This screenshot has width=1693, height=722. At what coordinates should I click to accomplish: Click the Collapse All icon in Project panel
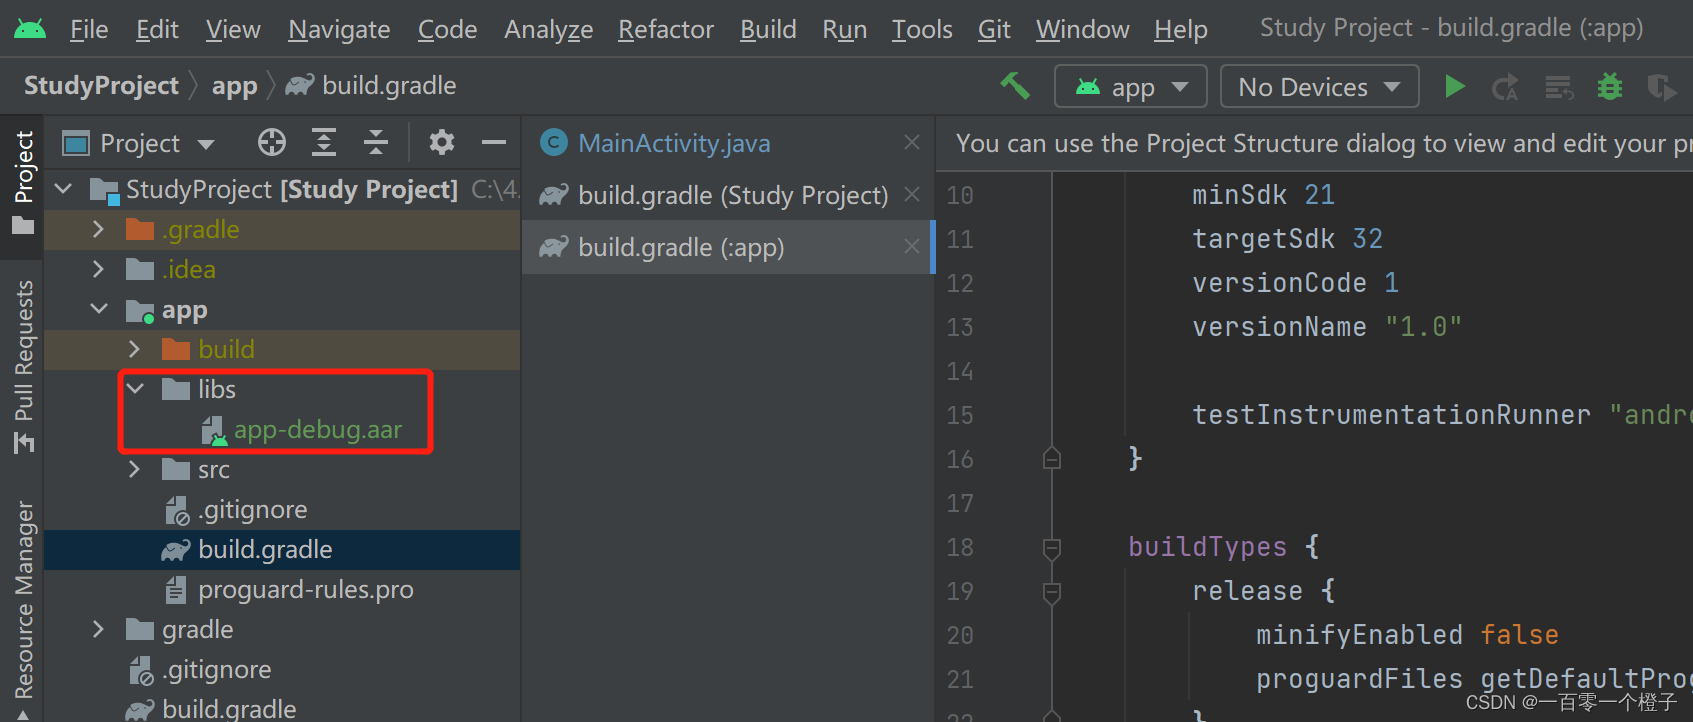click(376, 143)
